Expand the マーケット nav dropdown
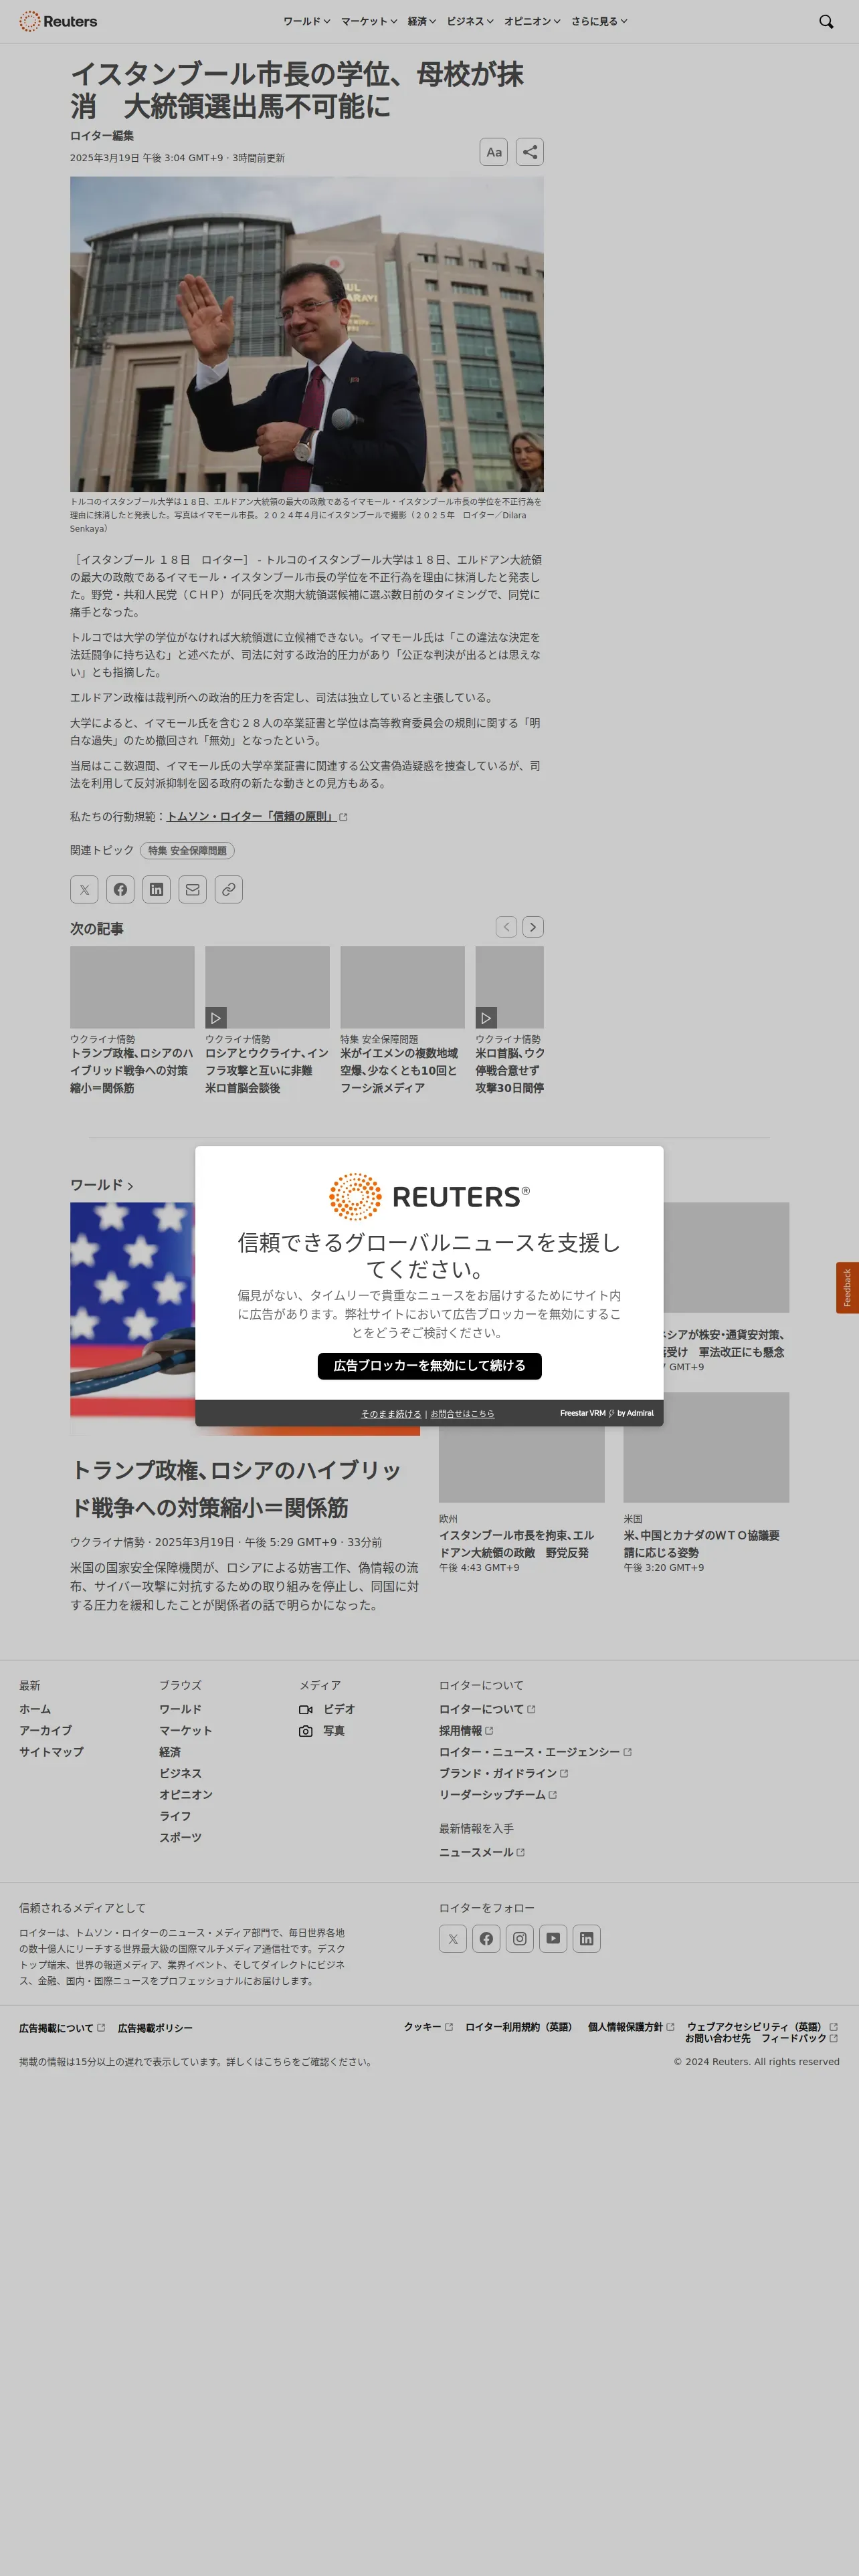Image resolution: width=859 pixels, height=2576 pixels. pyautogui.click(x=369, y=21)
